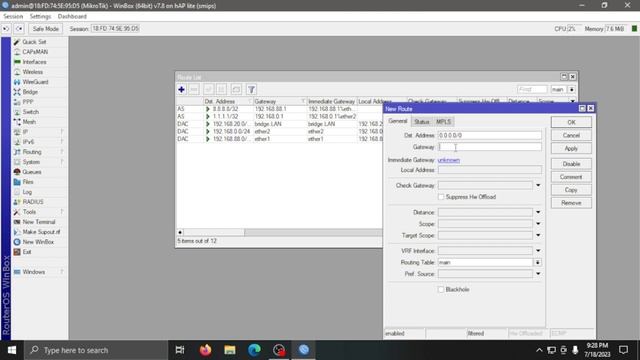Open Mesh in sidebar
640x360 pixels.
click(29, 122)
